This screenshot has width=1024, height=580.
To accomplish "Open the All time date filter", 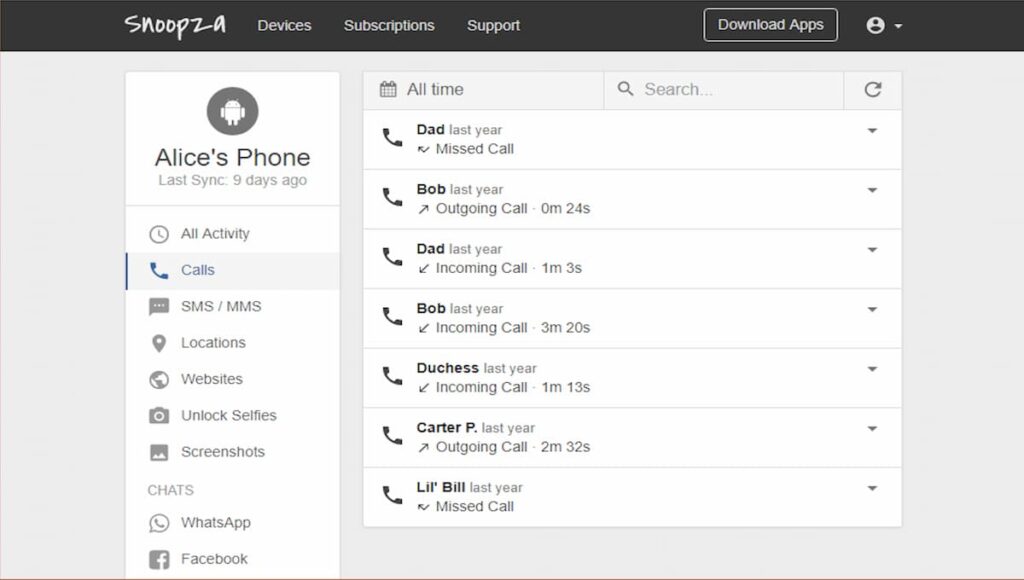I will tap(483, 89).
